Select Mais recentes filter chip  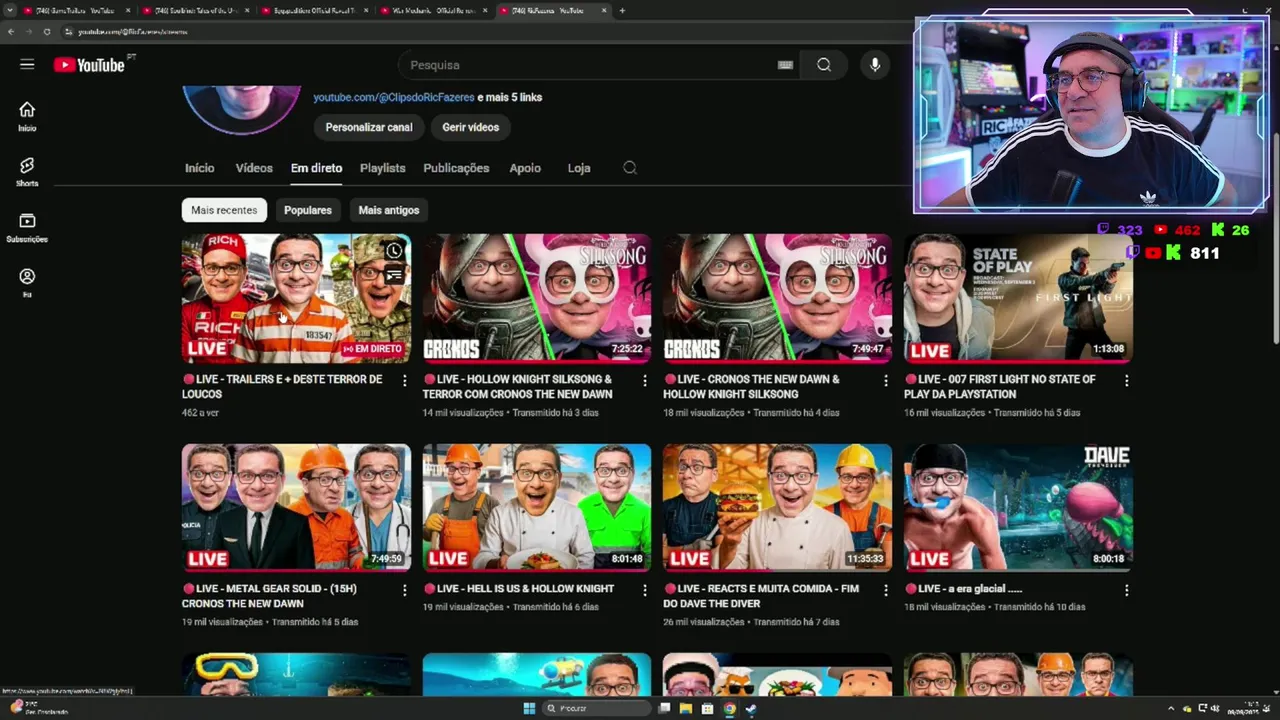tap(224, 210)
